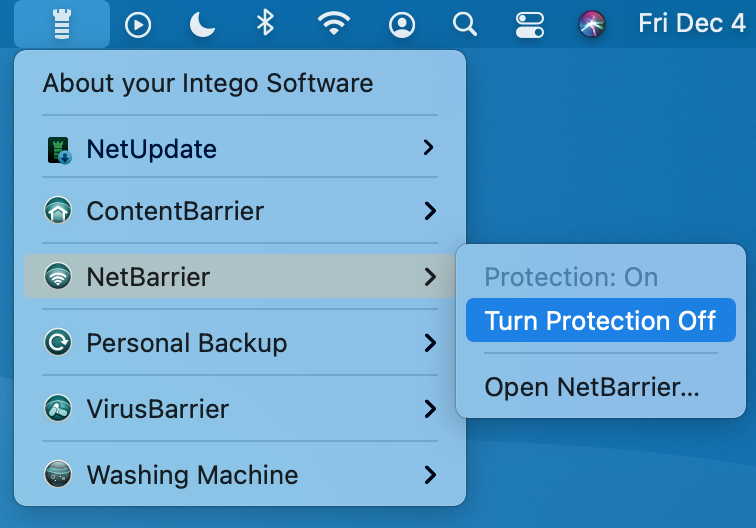Turn Protection Off for NetBarrier
This screenshot has width=756, height=528.
coord(601,320)
